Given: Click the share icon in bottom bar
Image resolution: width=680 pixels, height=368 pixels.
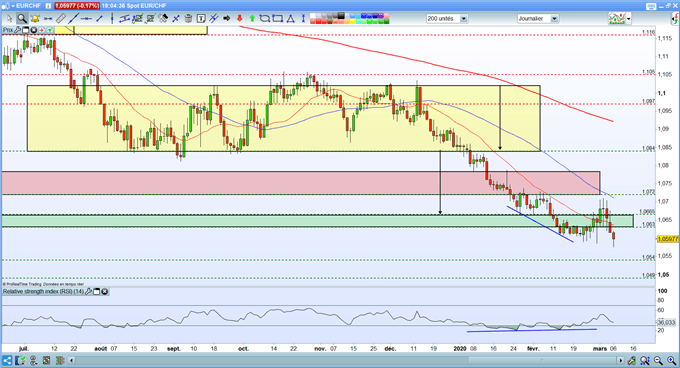Looking at the screenshot, I should click(7, 360).
